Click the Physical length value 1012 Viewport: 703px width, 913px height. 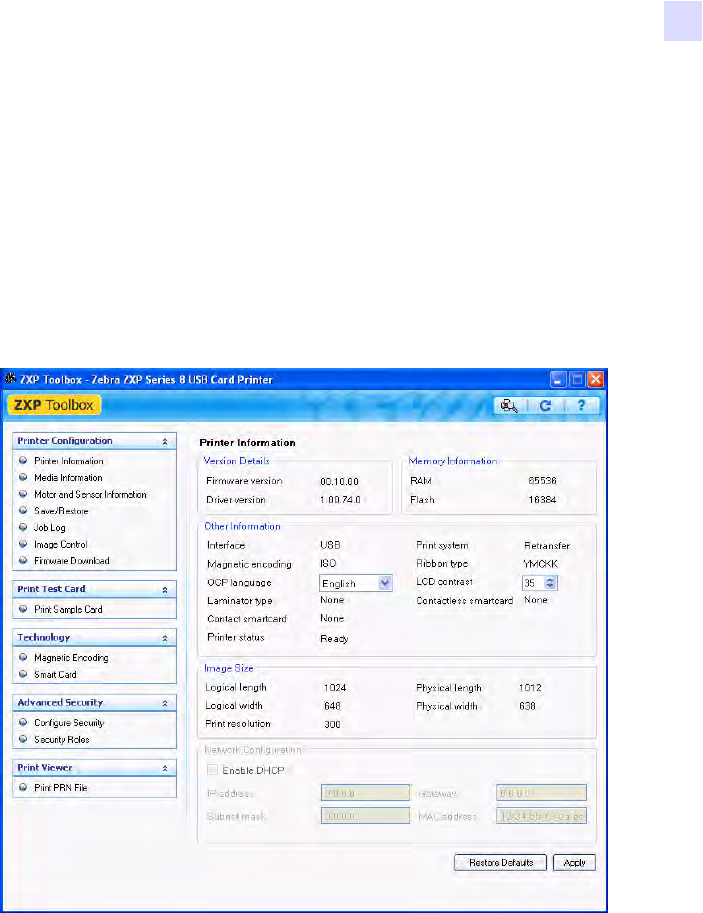pos(530,688)
